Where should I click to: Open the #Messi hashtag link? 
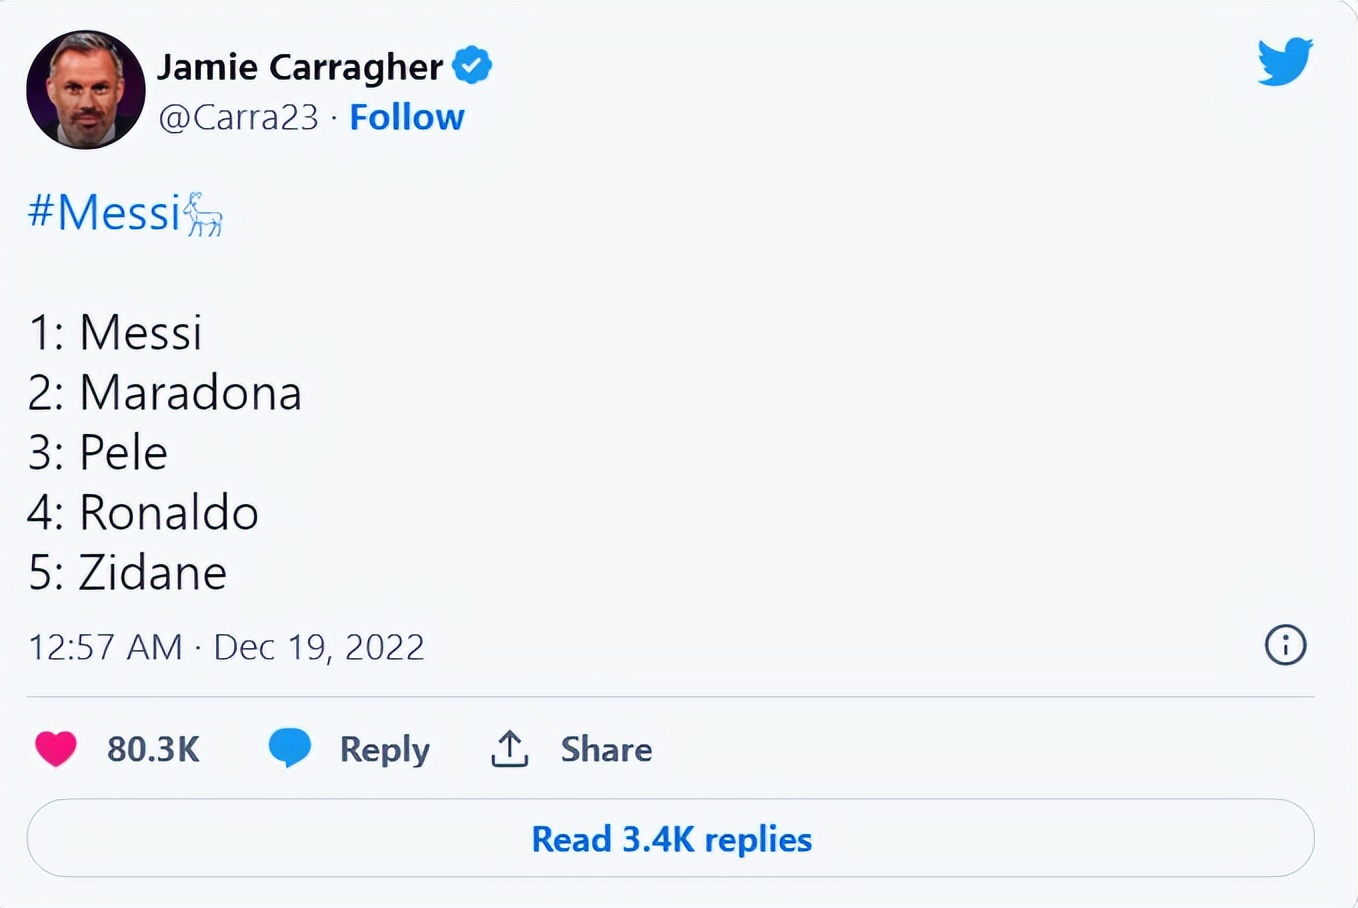(x=103, y=213)
